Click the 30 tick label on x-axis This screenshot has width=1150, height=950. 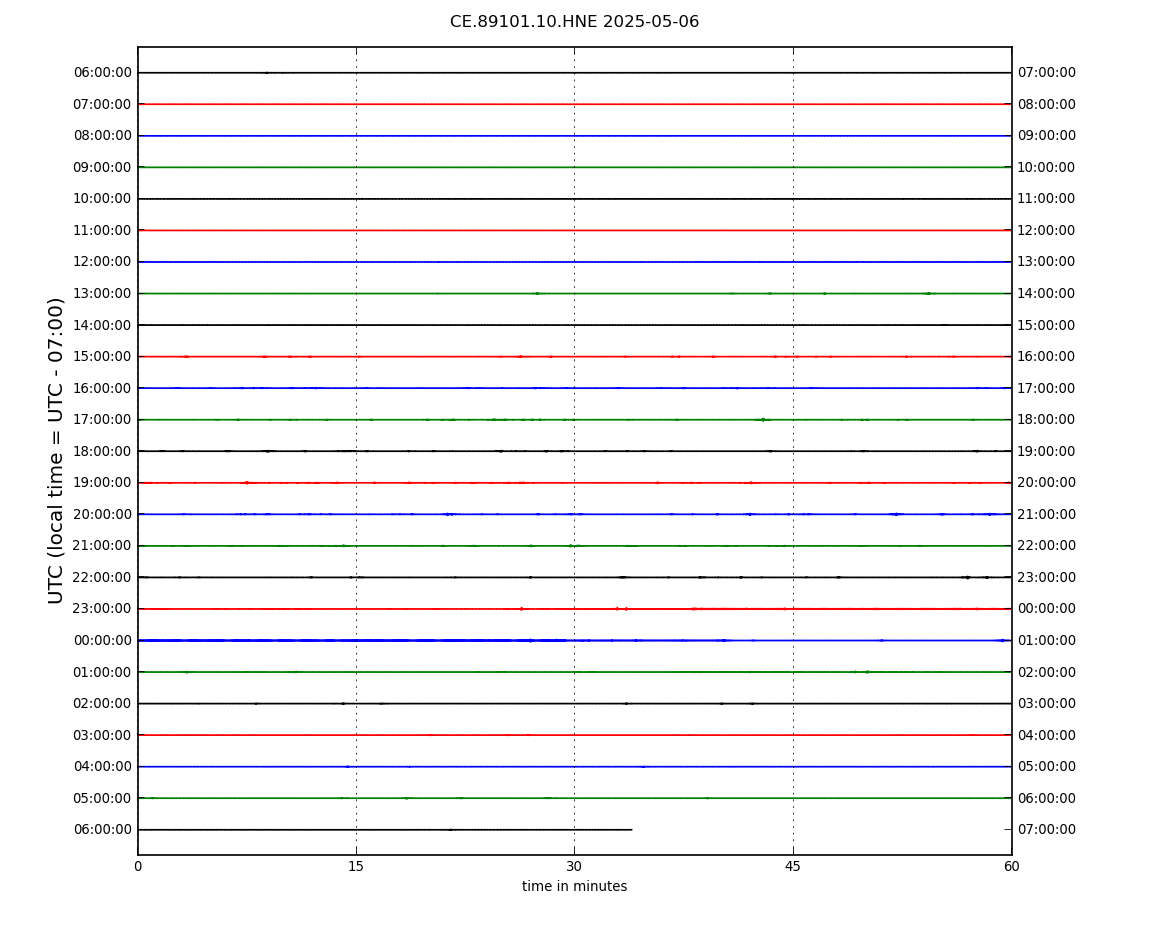574,866
